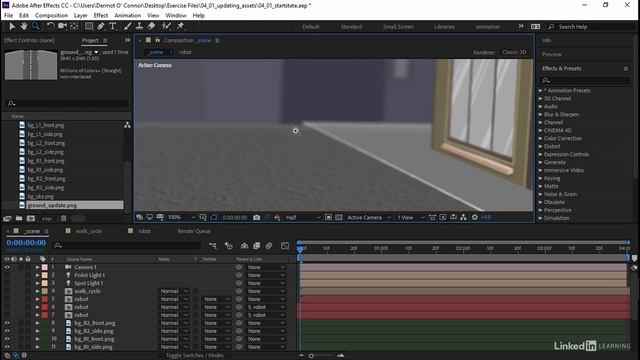Take a snapshot with camera icon
Screen dimensions: 640x360
[256, 218]
